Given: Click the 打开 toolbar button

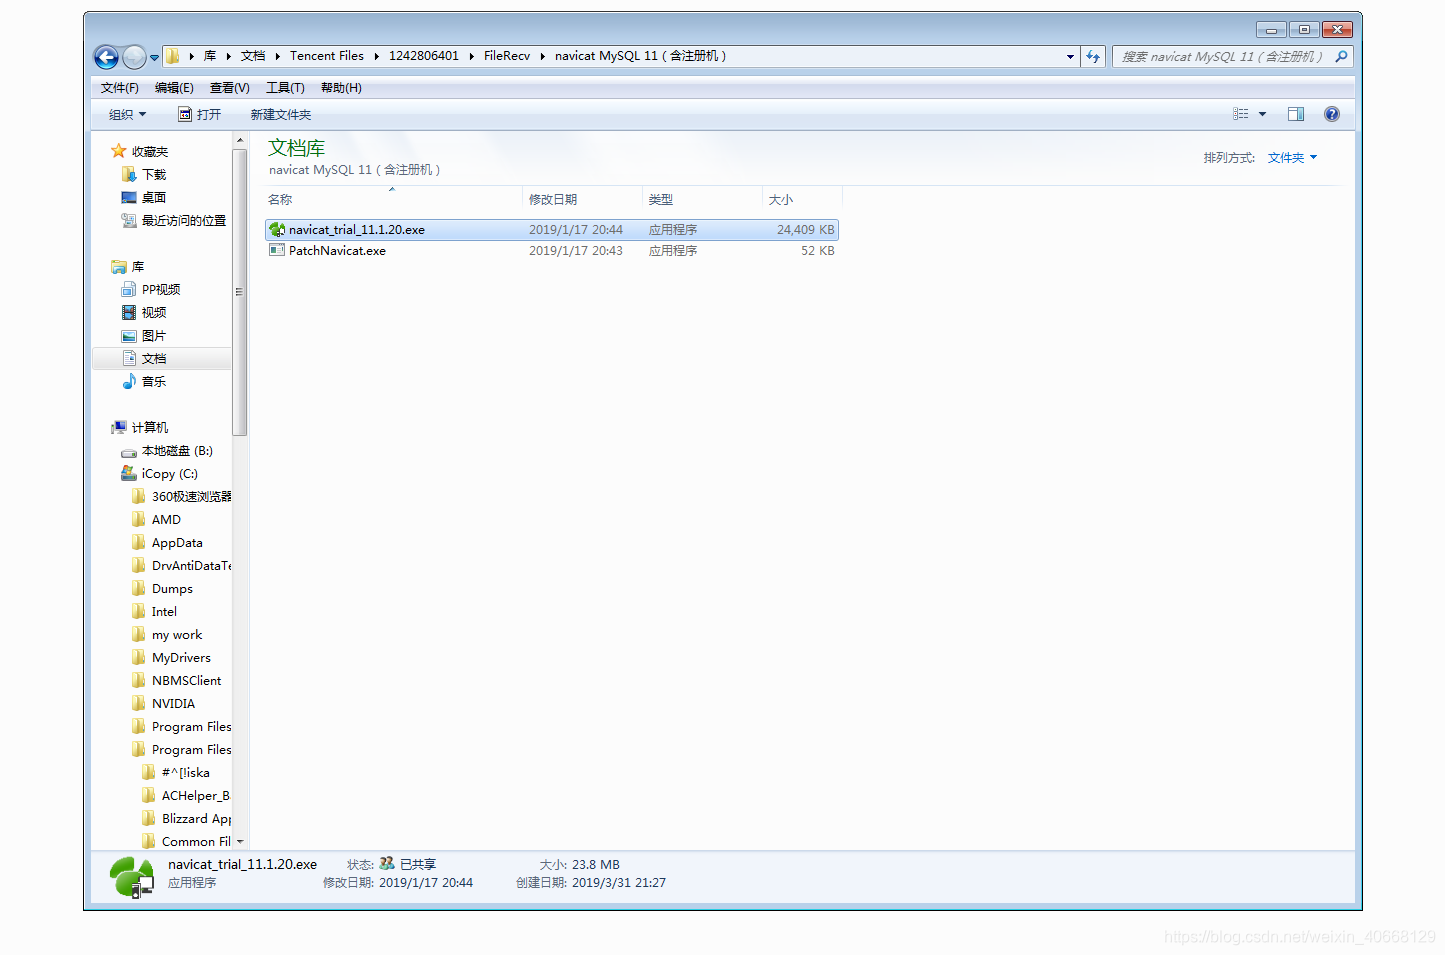Looking at the screenshot, I should [x=200, y=115].
